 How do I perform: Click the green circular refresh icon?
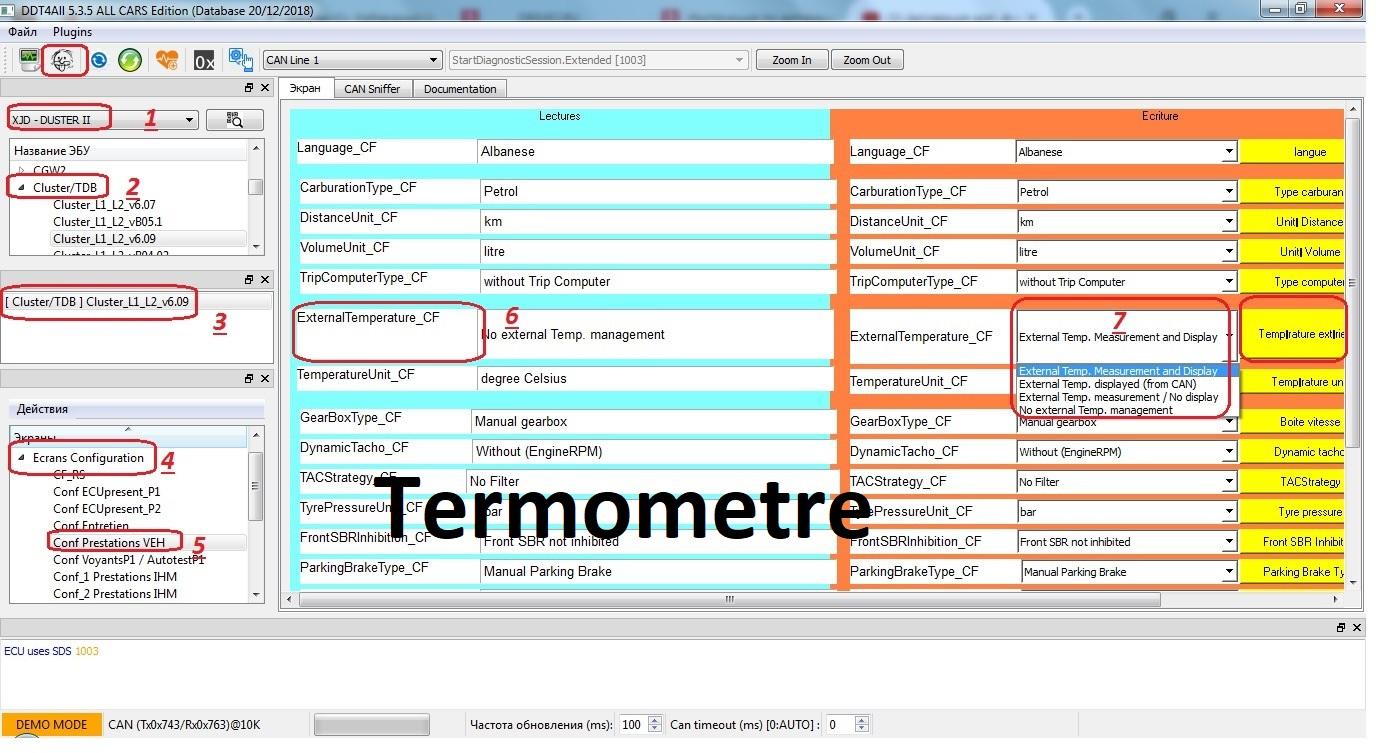(x=130, y=60)
